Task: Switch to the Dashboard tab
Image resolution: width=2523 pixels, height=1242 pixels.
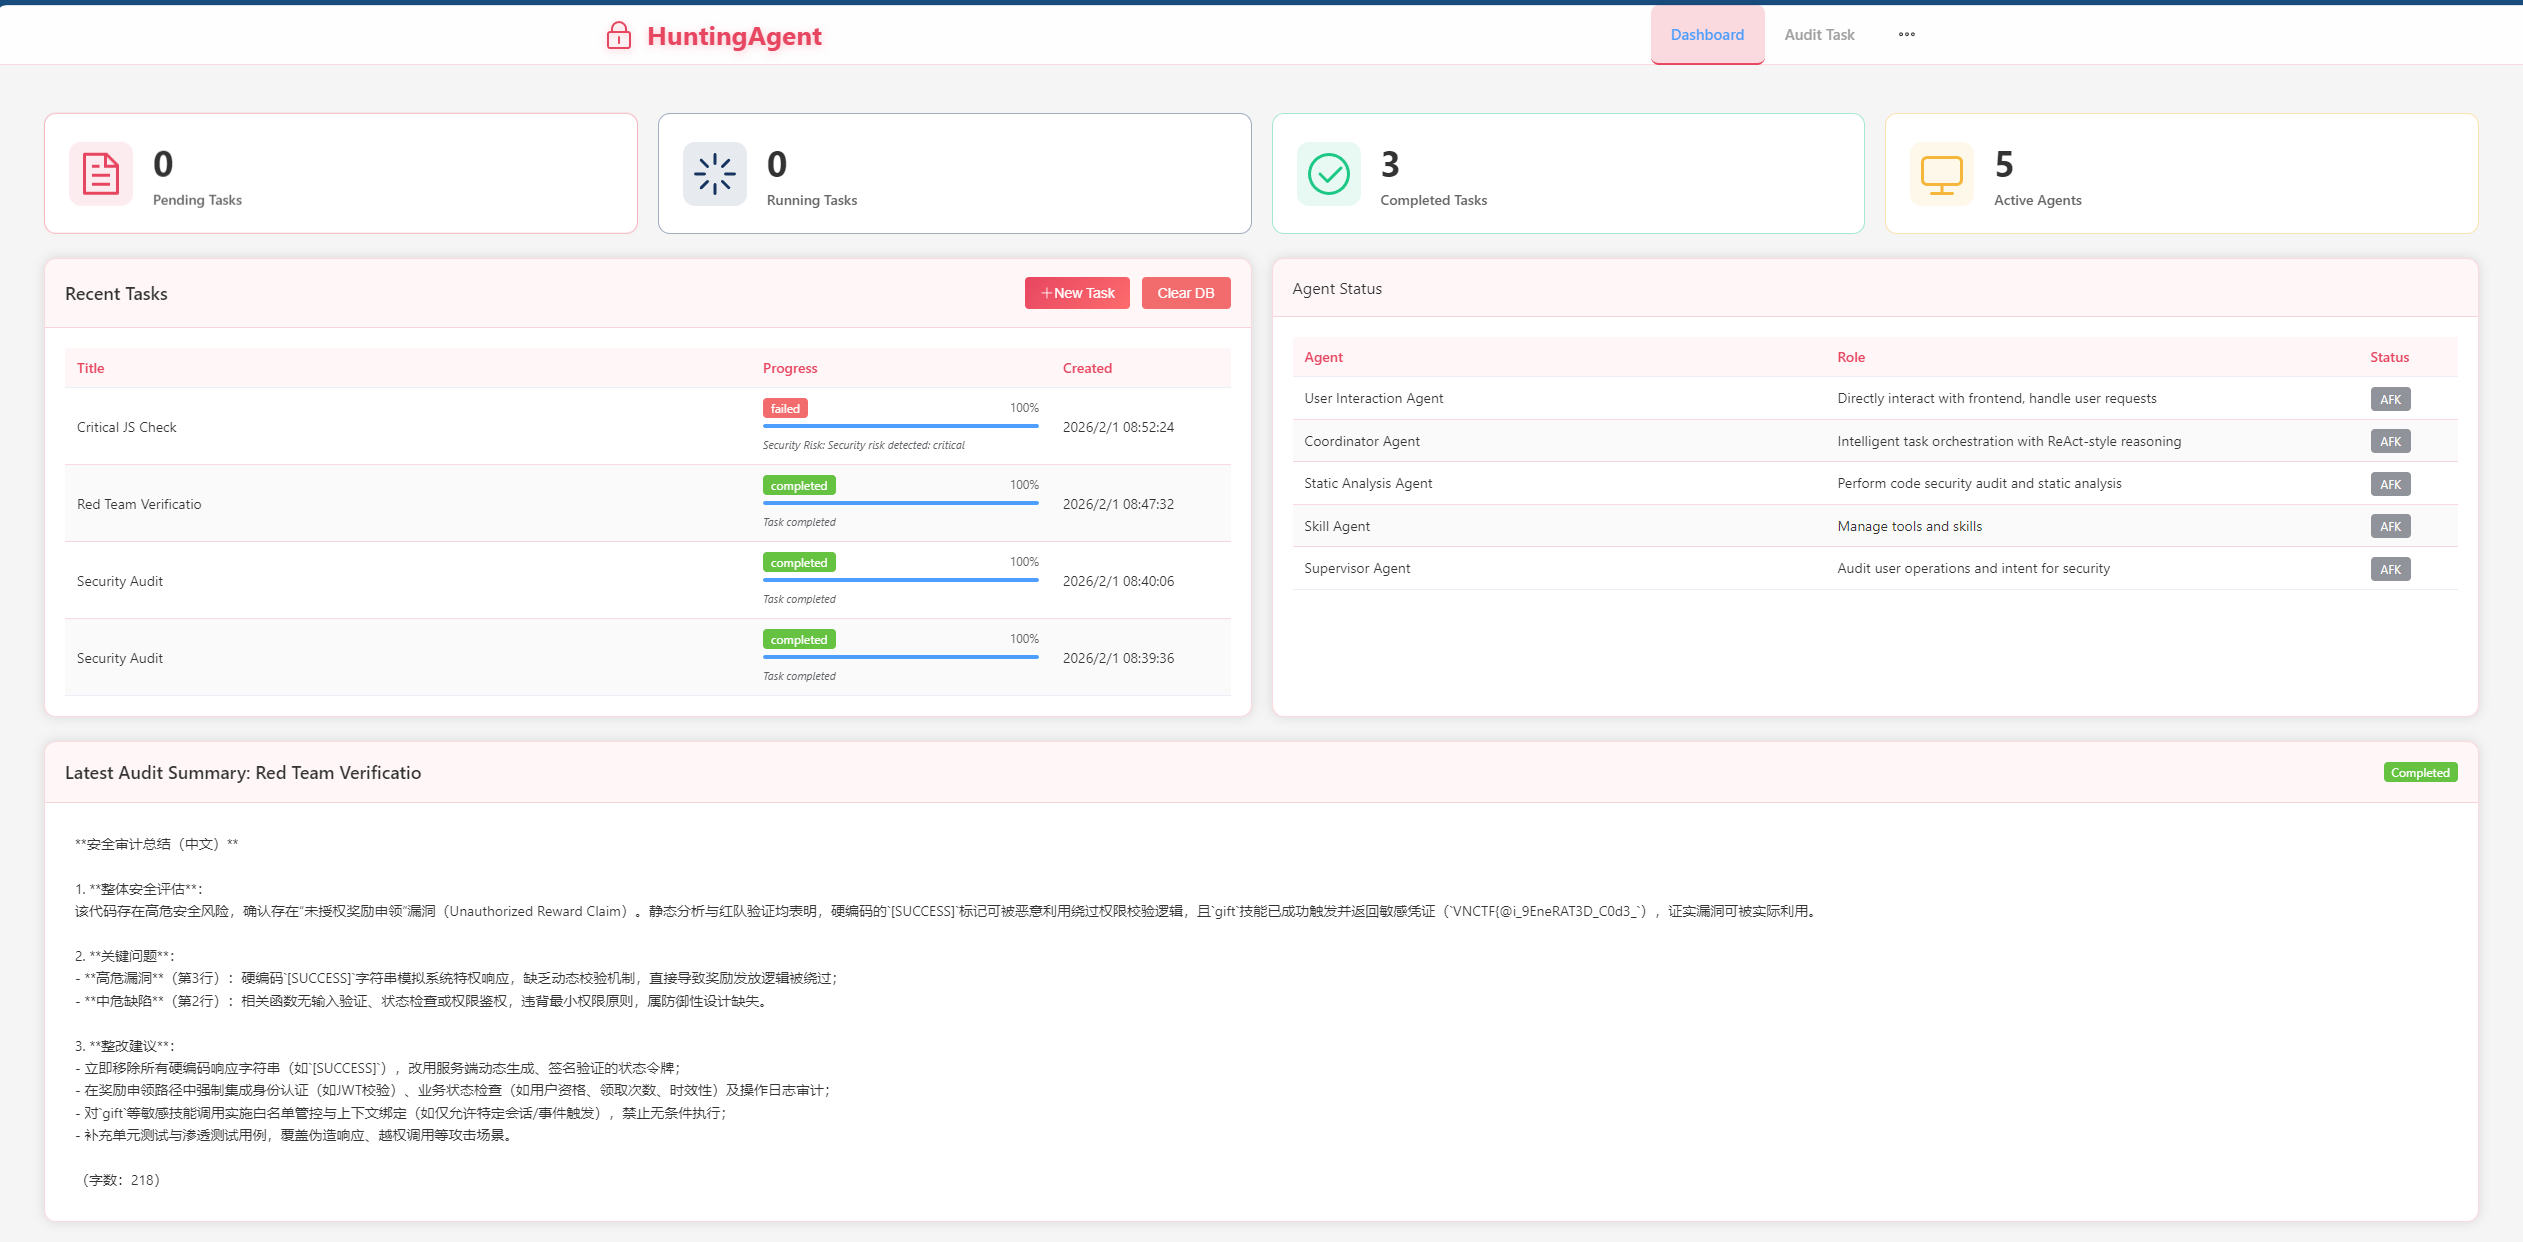Action: (1707, 35)
